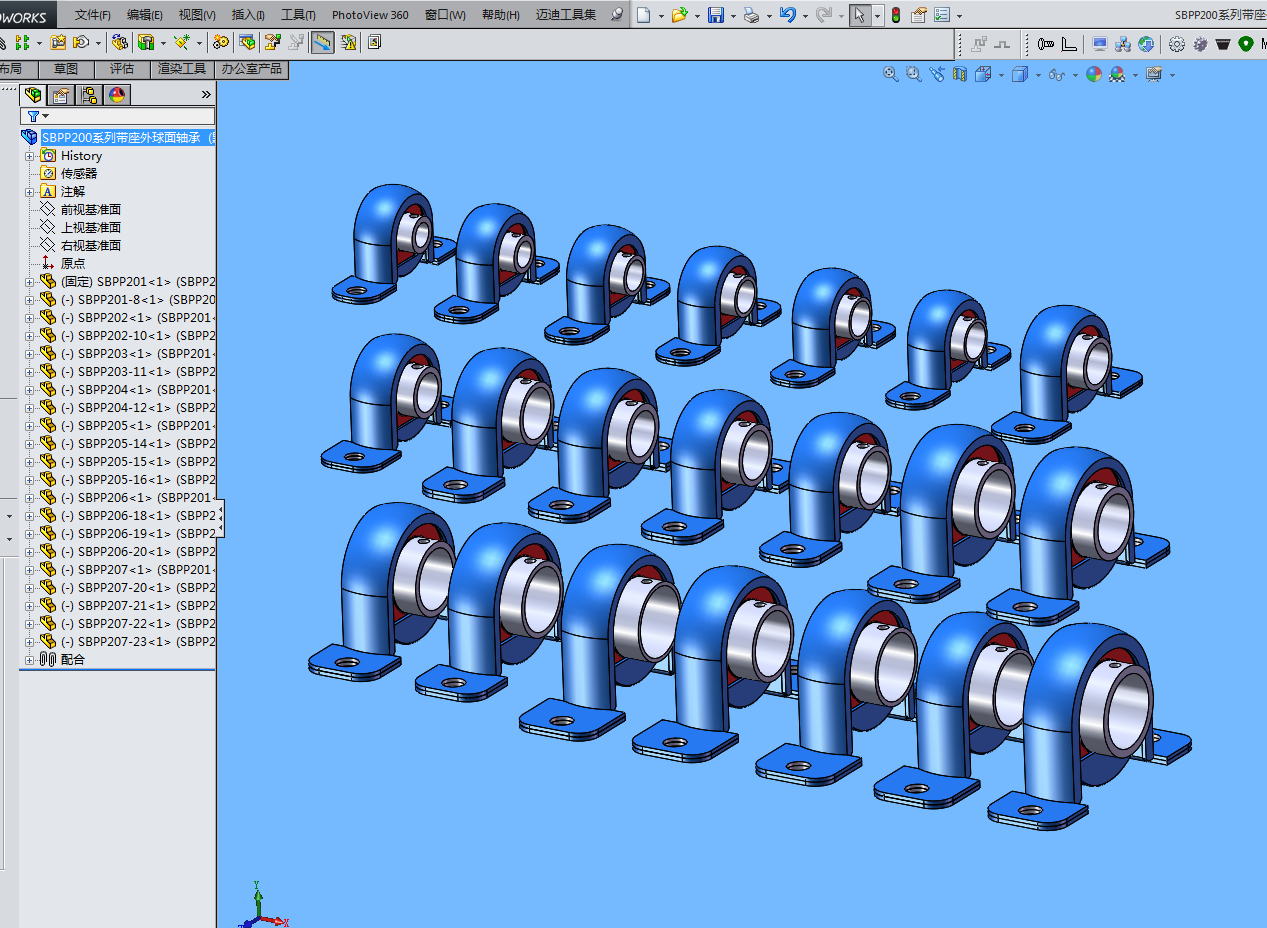
Task: Switch to the 评估 evaluate tab
Action: (122, 69)
